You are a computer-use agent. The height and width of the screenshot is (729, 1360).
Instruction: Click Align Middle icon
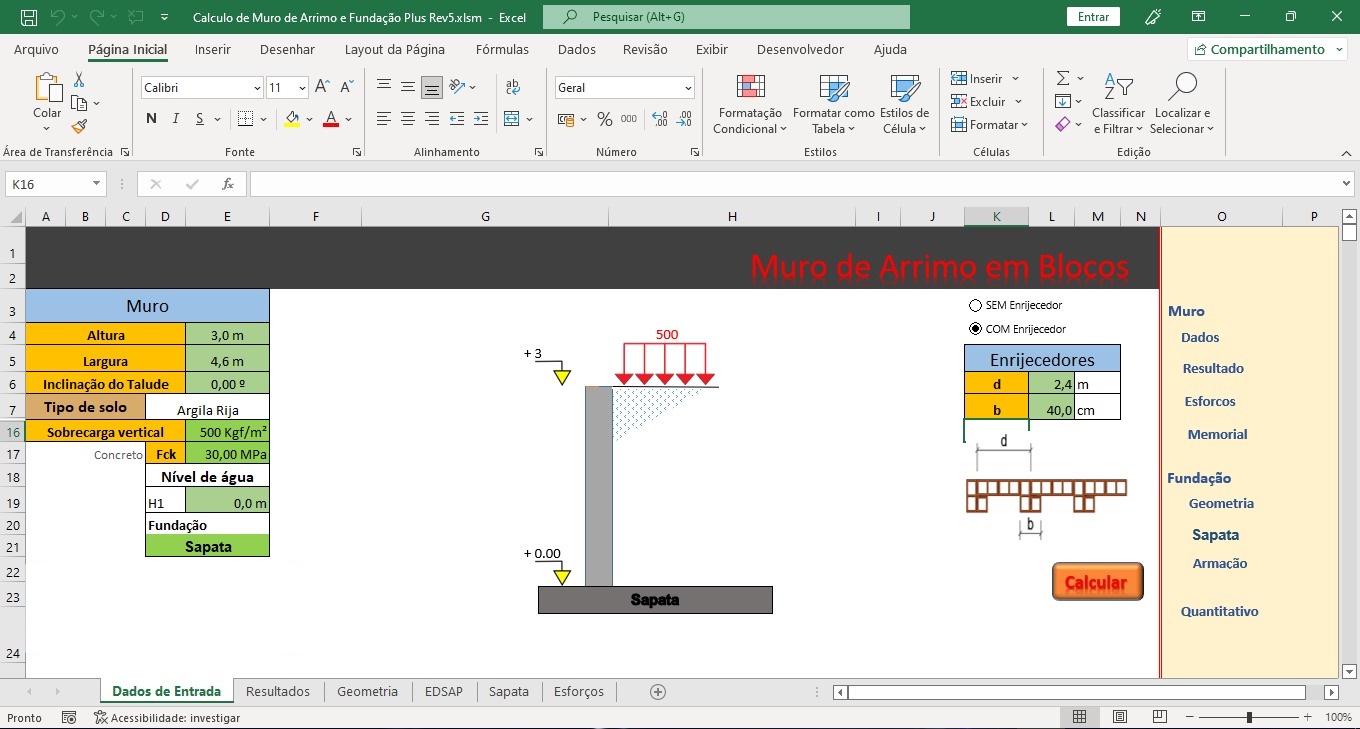point(408,87)
